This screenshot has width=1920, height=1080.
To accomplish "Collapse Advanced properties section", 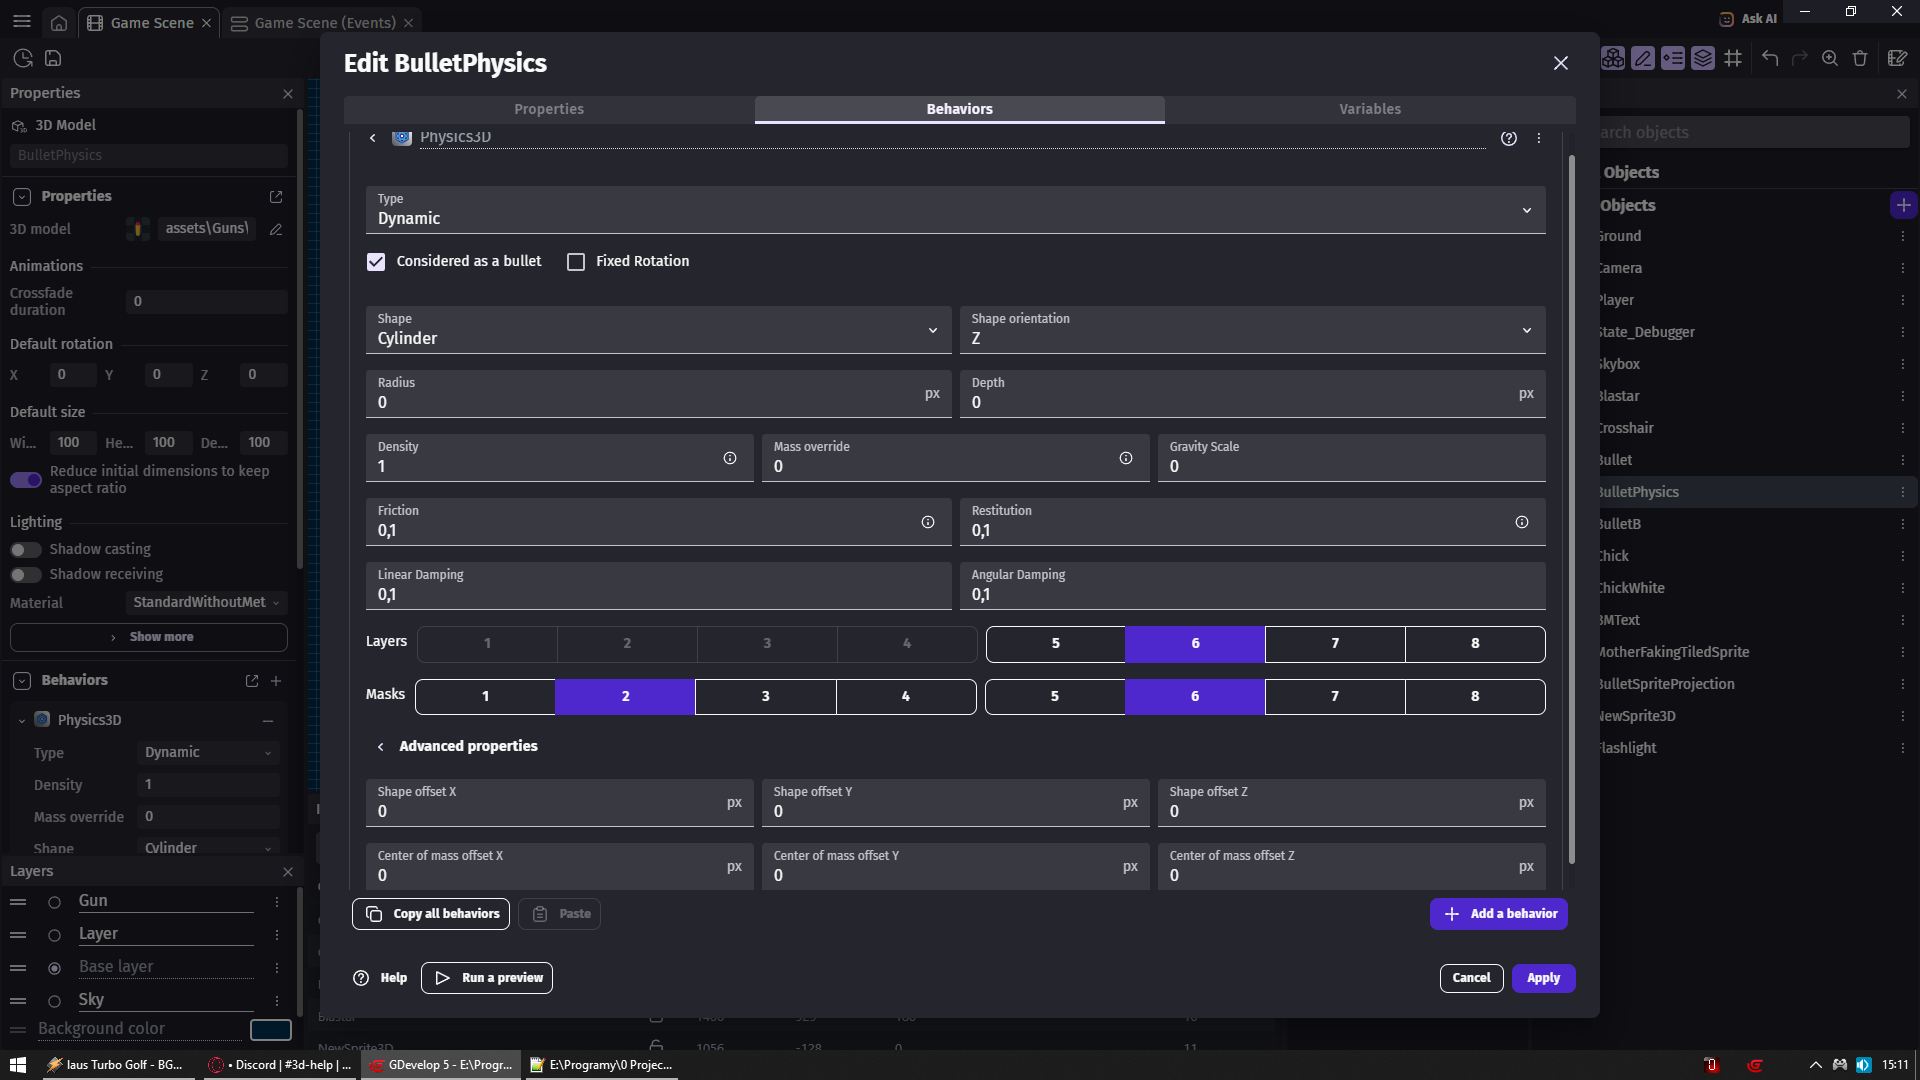I will (381, 746).
